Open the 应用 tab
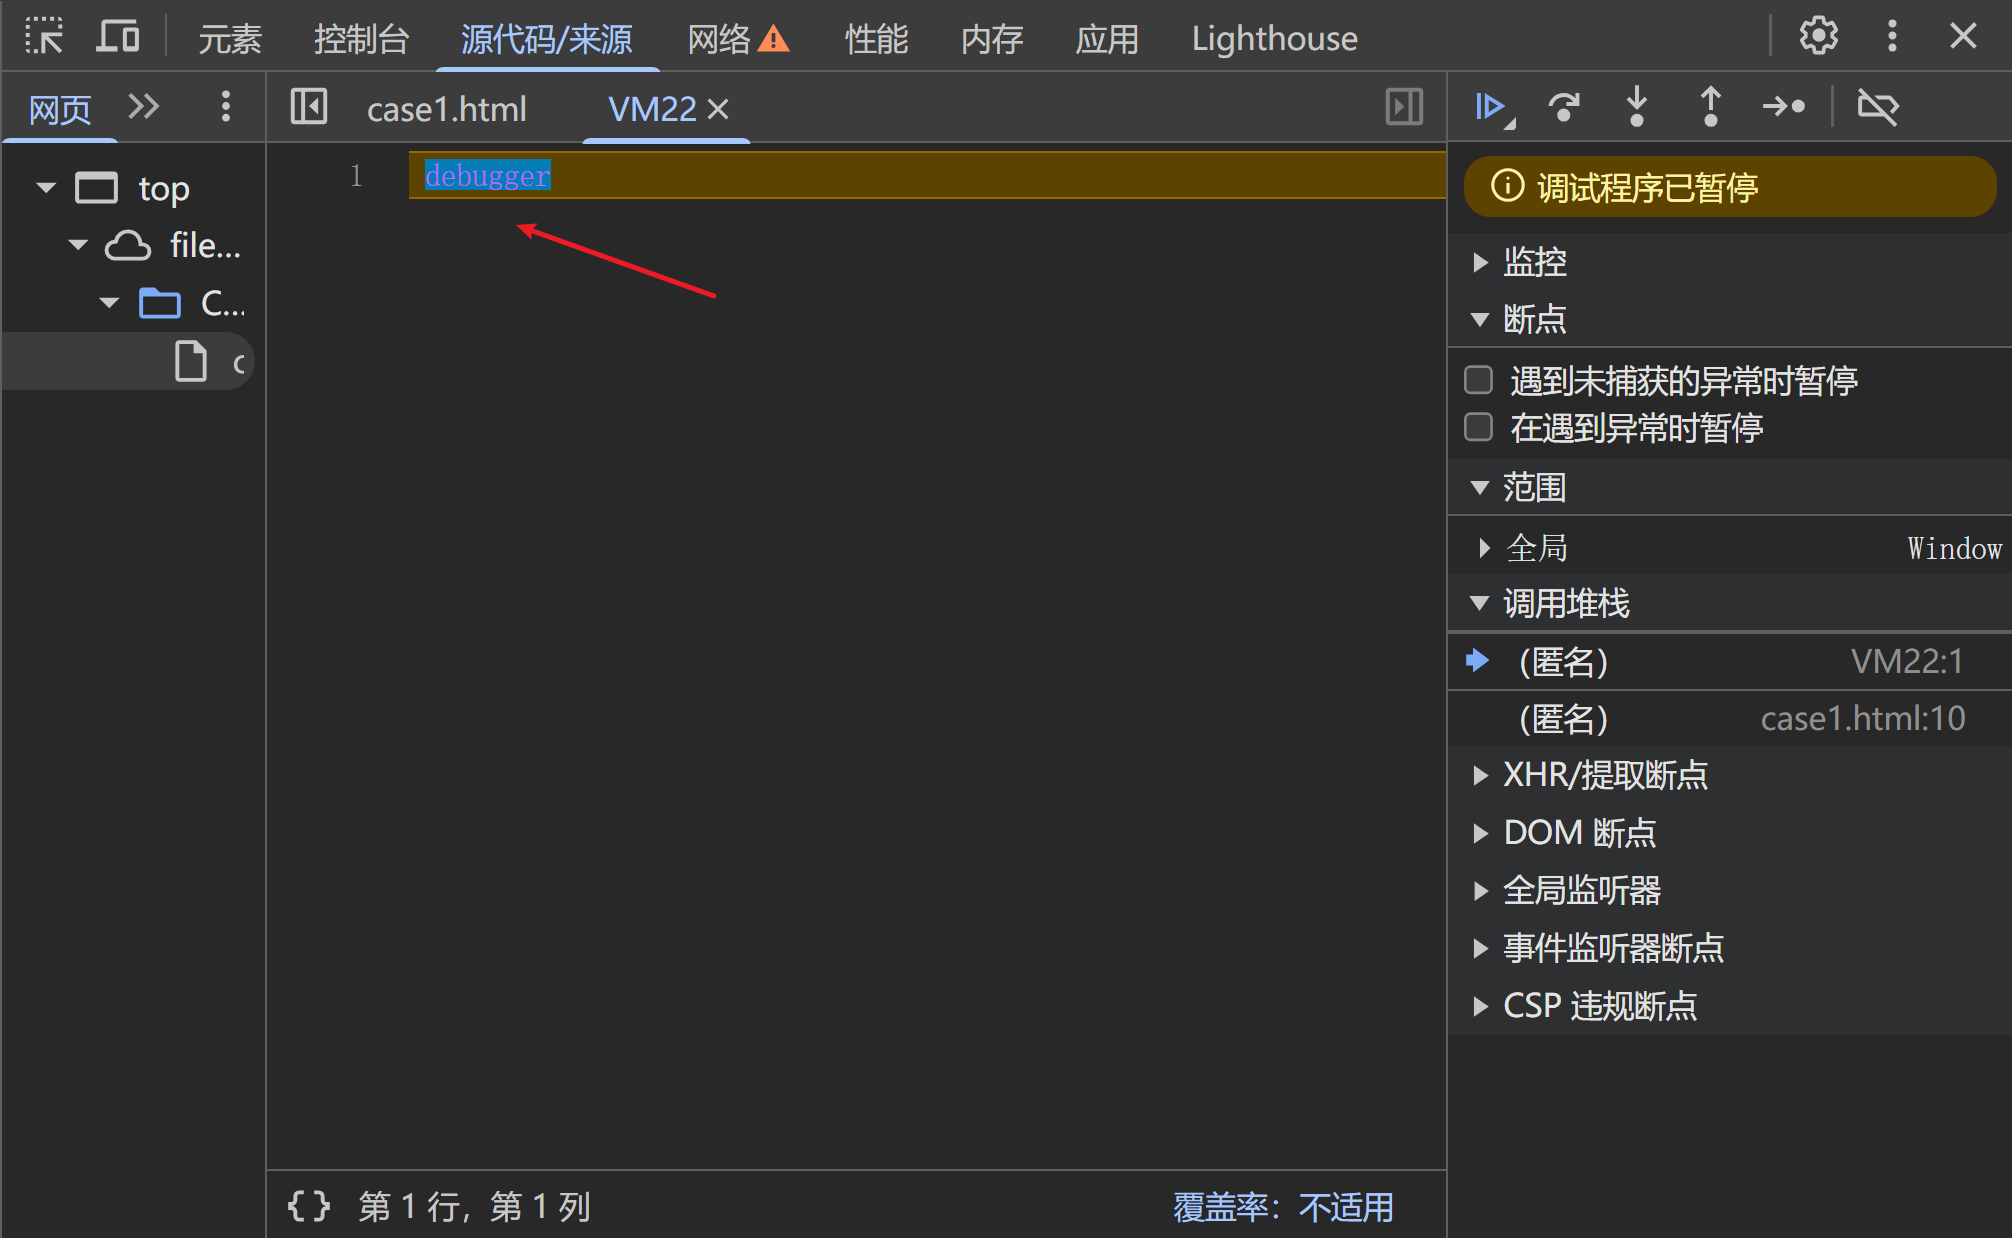 pyautogui.click(x=1107, y=39)
